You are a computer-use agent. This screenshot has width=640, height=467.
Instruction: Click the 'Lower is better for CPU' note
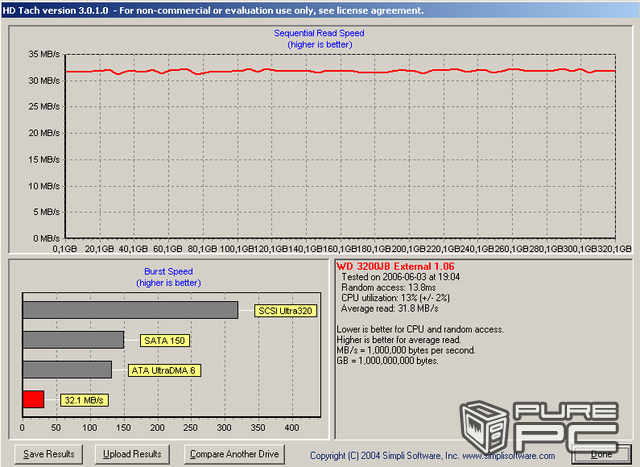click(420, 329)
